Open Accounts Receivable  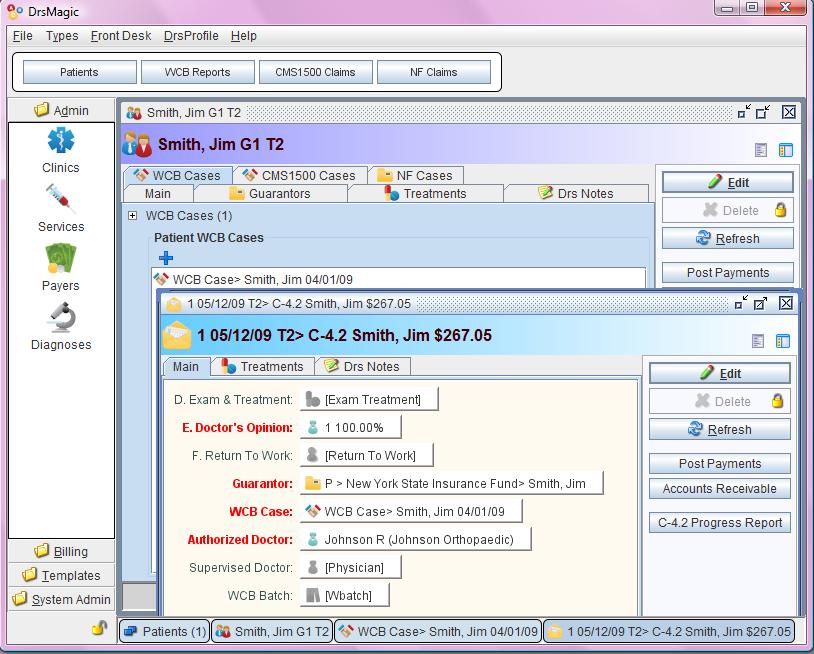coord(720,488)
